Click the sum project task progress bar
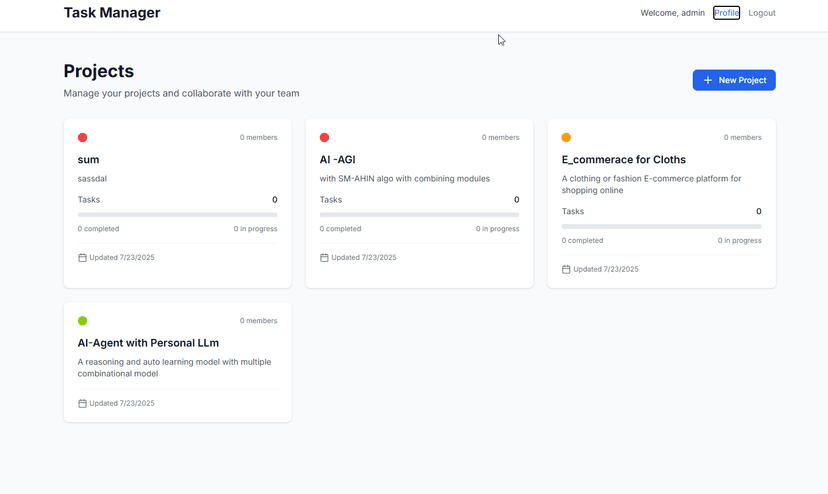This screenshot has height=494, width=828. (x=177, y=214)
